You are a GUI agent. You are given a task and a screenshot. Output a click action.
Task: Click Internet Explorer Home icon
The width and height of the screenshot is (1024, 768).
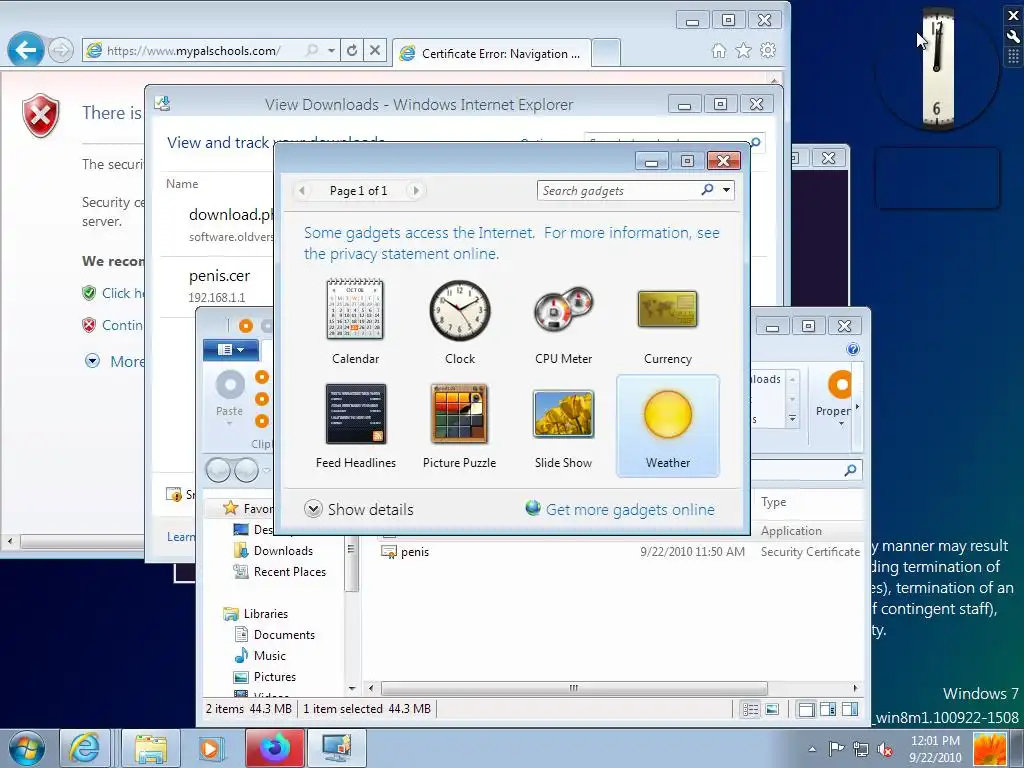(x=718, y=50)
